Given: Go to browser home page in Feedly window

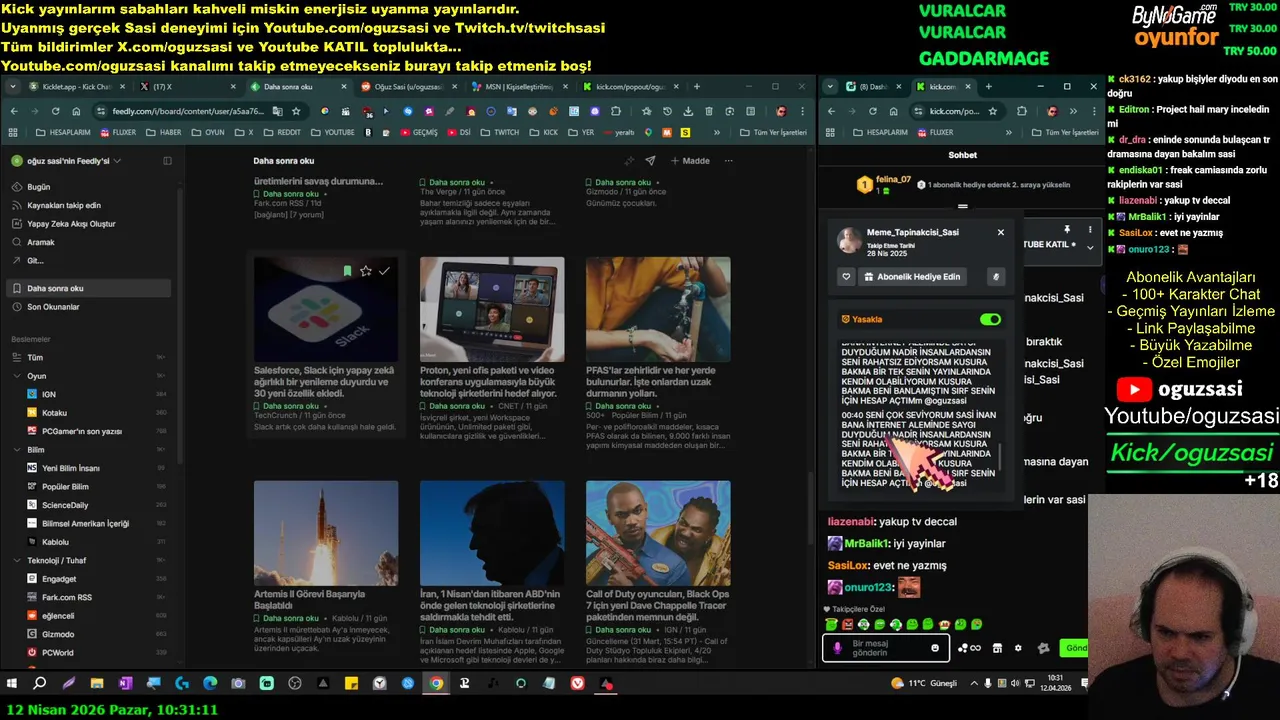Looking at the screenshot, I should click(x=76, y=111).
